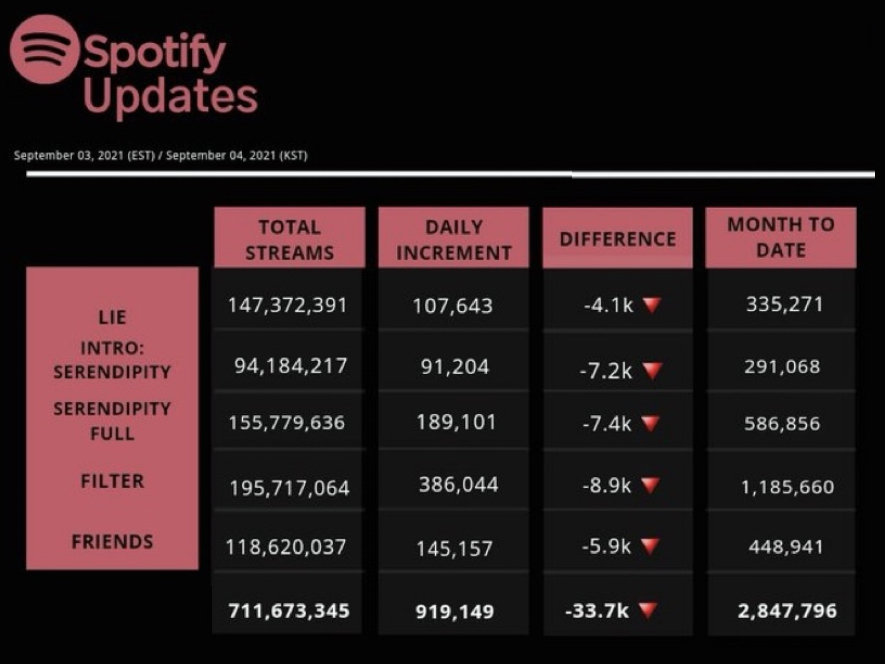The image size is (885, 664).
Task: Select the Intro: Serendipity row label
Action: click(x=112, y=361)
